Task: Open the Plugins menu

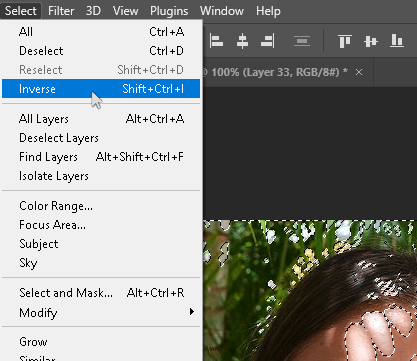Action: pyautogui.click(x=169, y=11)
